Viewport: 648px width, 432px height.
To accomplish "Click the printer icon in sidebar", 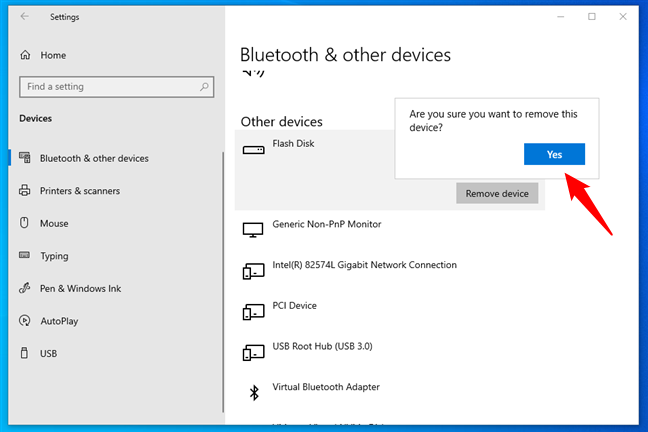I will click(x=25, y=190).
